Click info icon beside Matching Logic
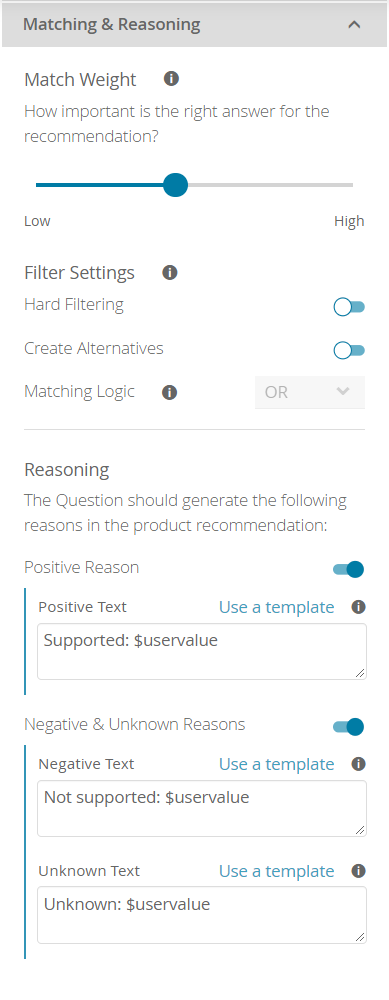The height and width of the screenshot is (1000, 389). pos(169,392)
